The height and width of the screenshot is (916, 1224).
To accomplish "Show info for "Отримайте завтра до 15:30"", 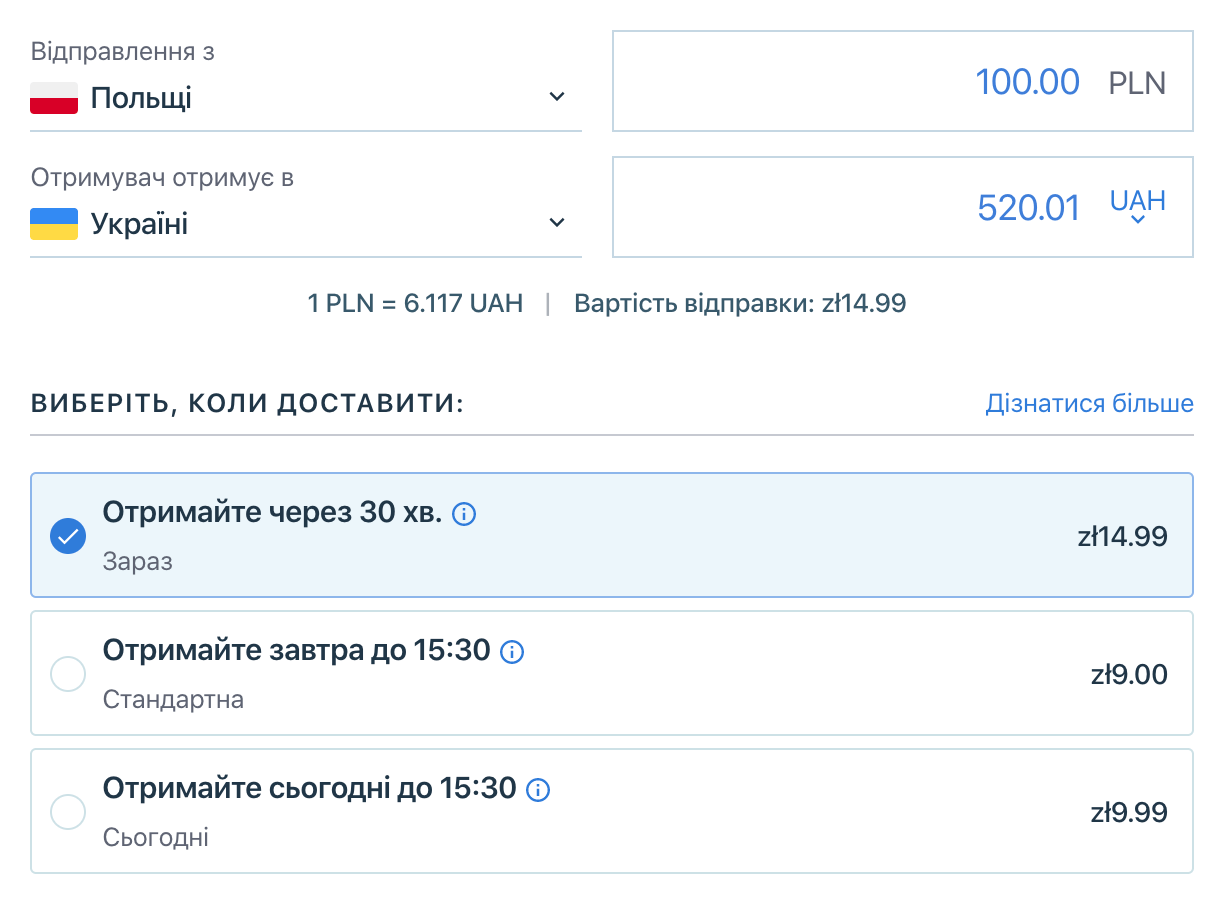I will [x=512, y=653].
